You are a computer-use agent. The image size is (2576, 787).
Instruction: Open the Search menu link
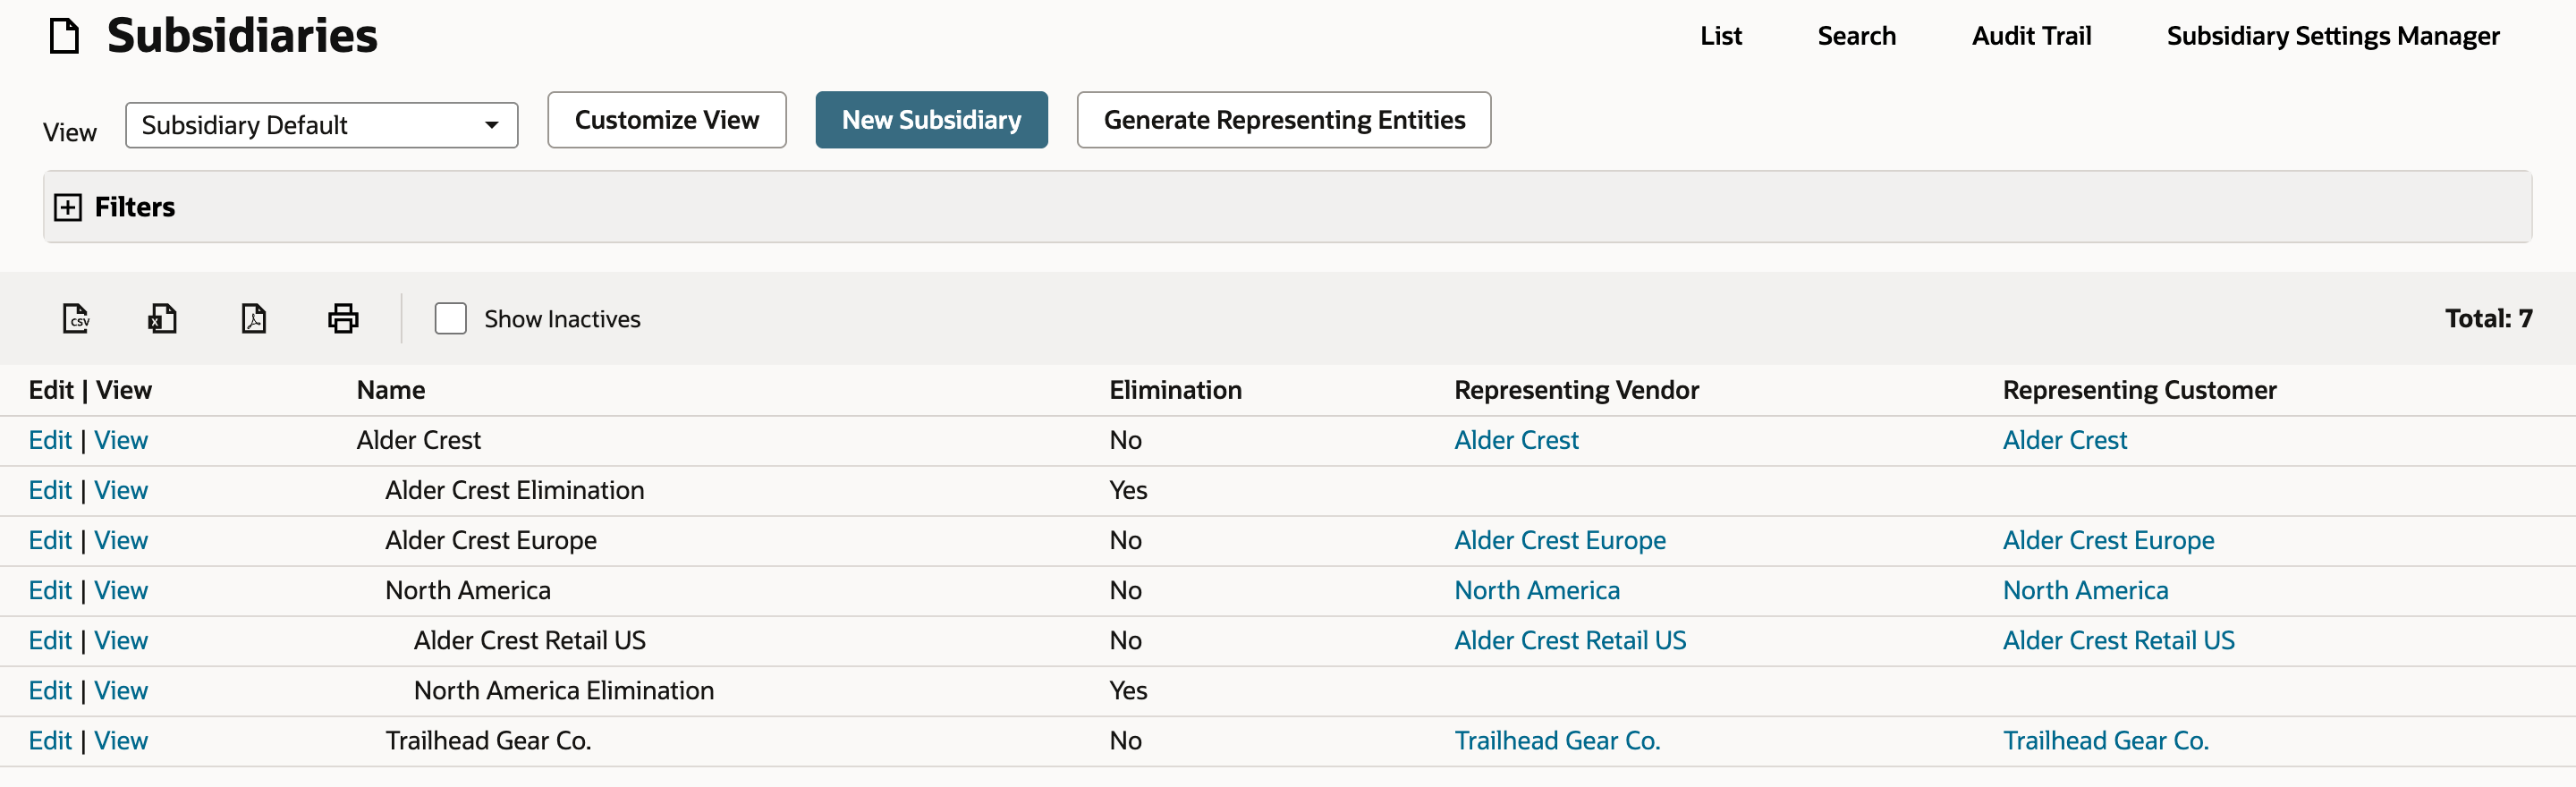tap(1856, 36)
